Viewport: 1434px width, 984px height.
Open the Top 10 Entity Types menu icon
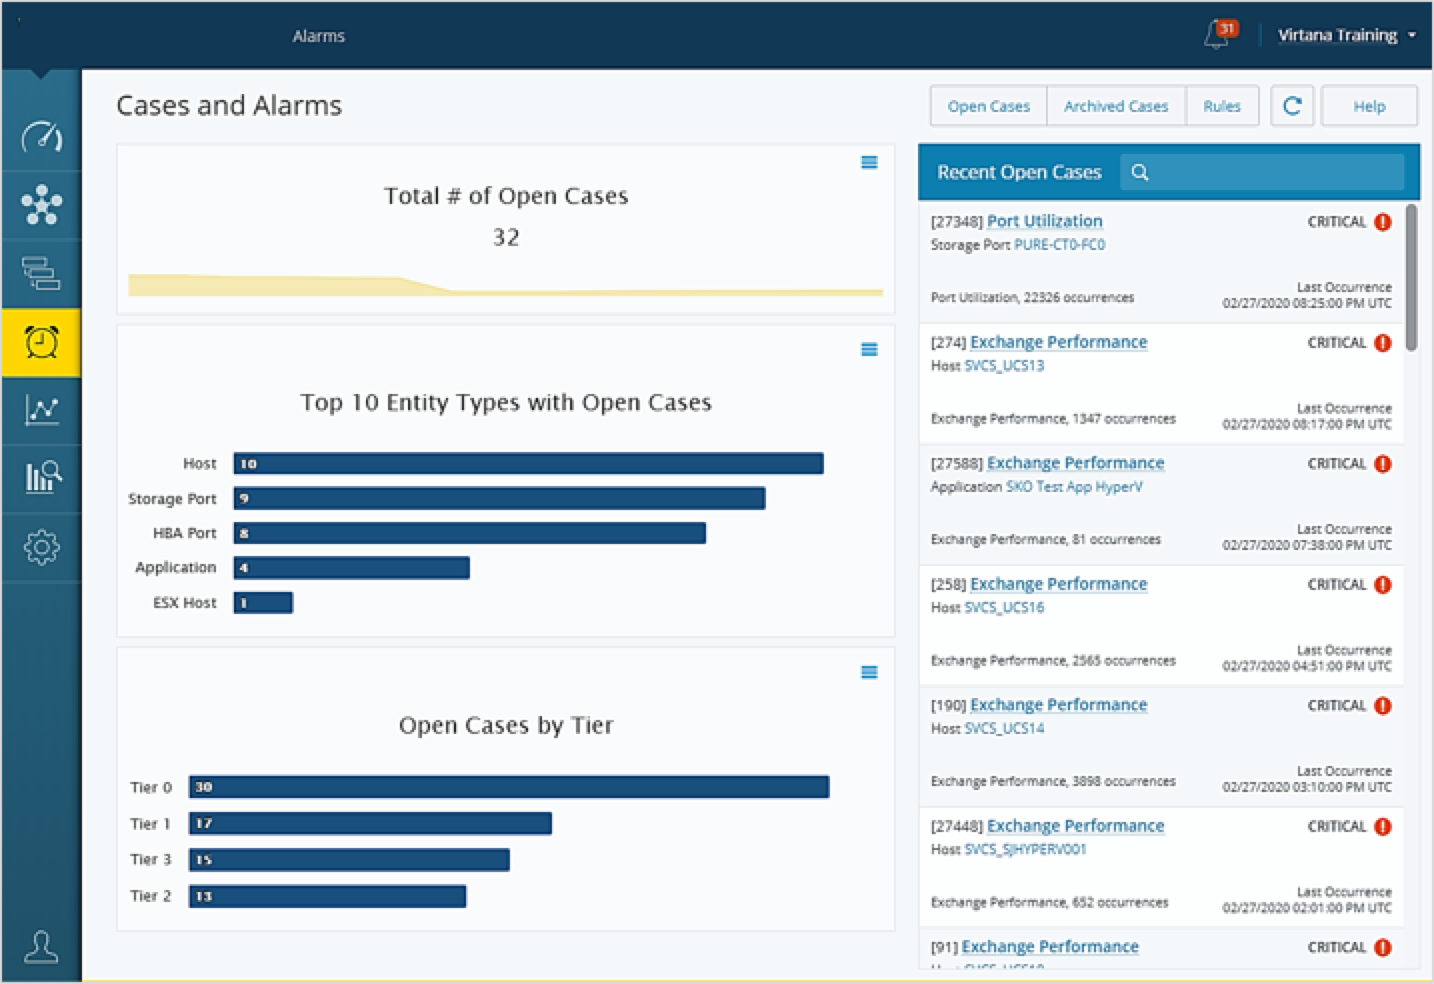(869, 349)
